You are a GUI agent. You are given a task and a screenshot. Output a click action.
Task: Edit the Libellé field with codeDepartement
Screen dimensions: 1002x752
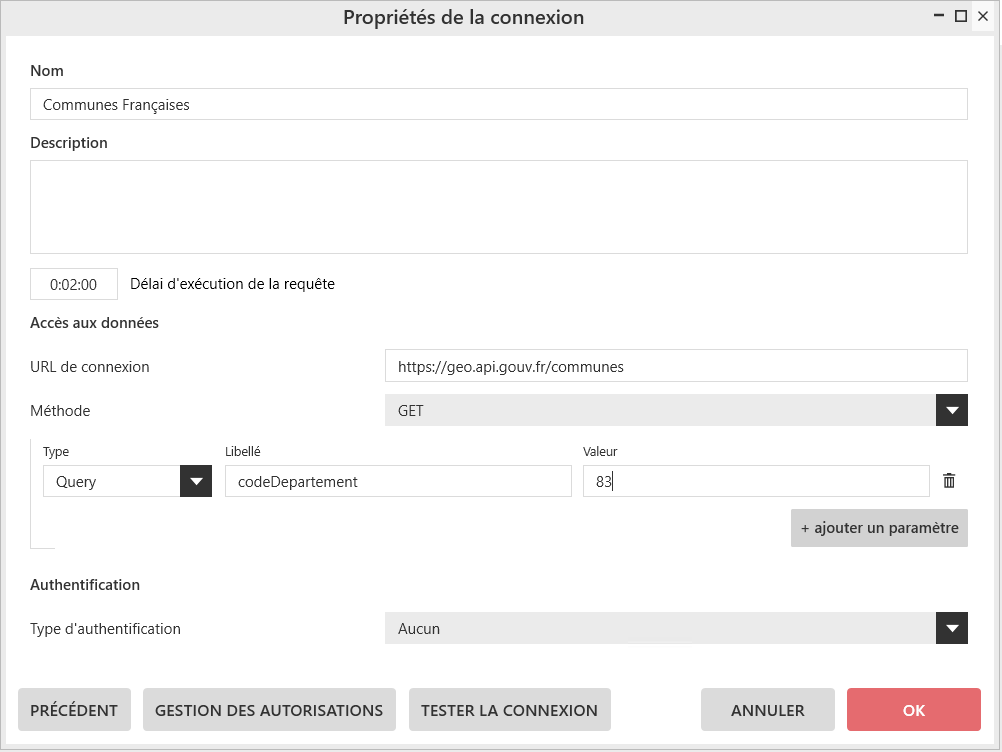[x=398, y=481]
